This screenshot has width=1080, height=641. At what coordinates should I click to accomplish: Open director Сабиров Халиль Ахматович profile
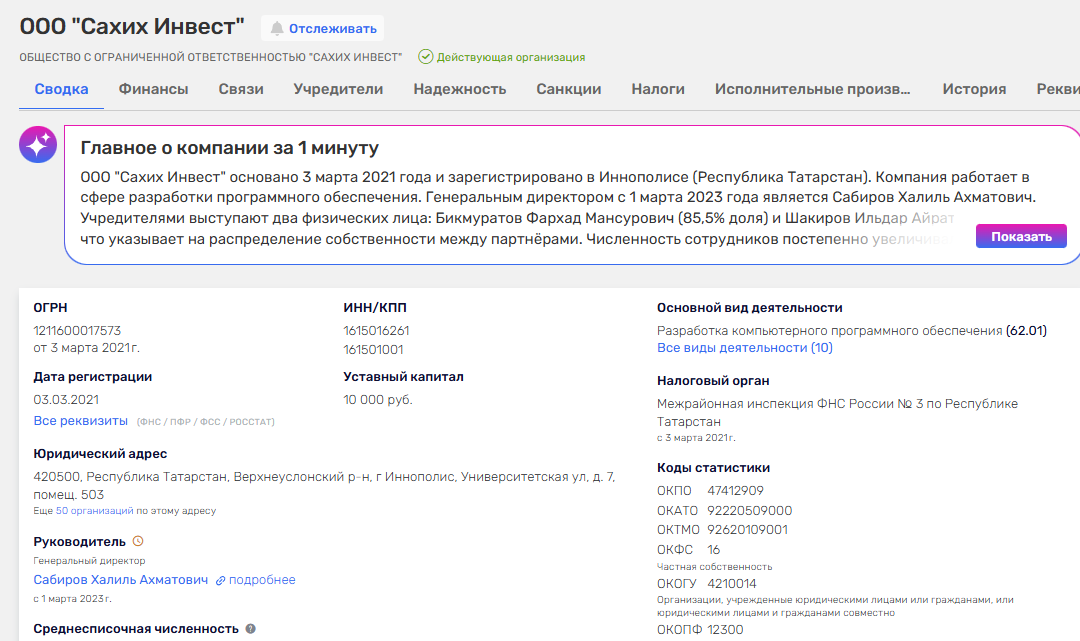coord(121,580)
